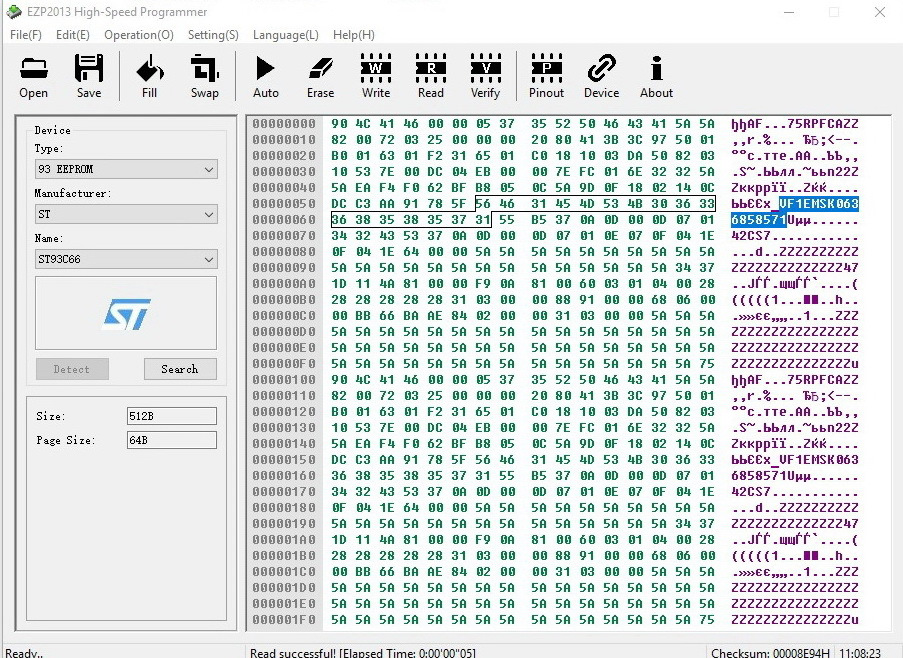
Task: Click Checksum 00008E94H in status bar
Action: pos(770,653)
